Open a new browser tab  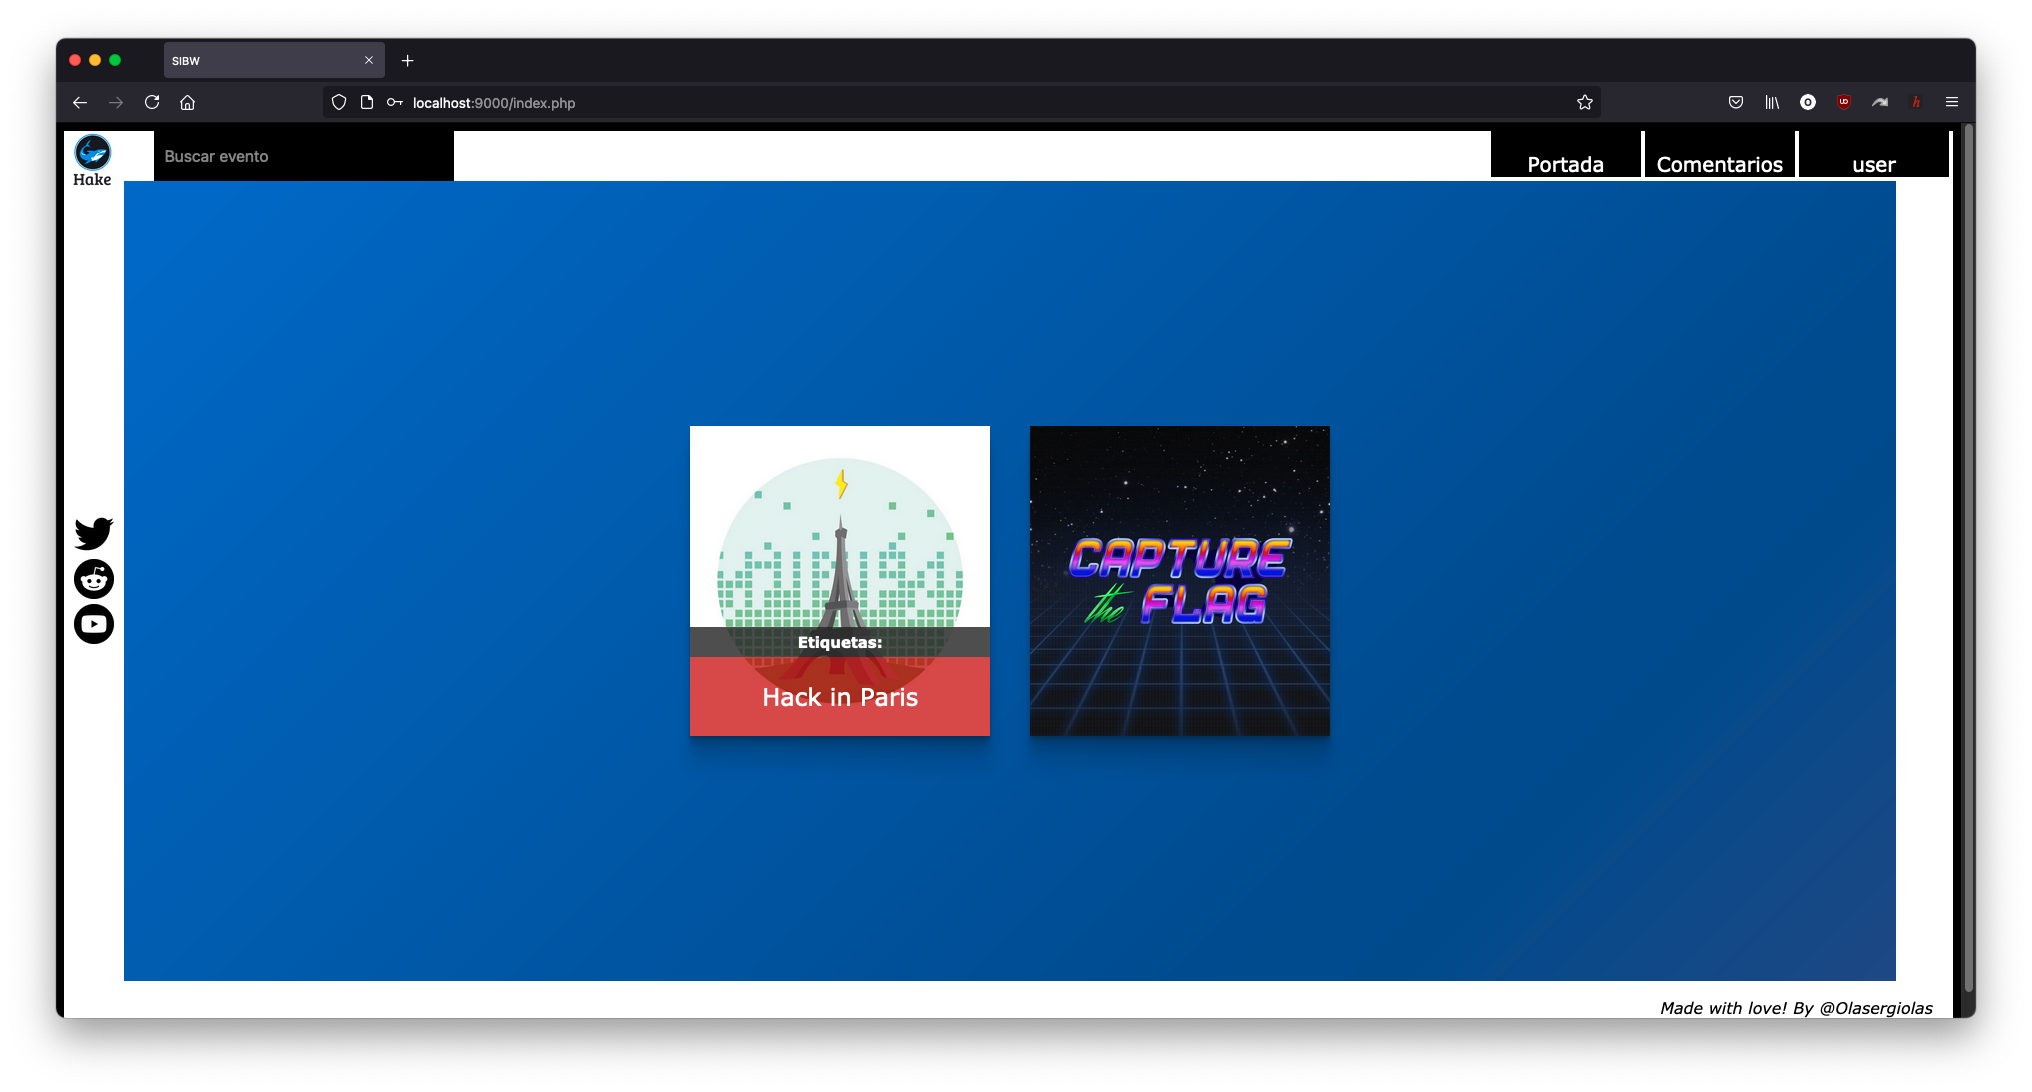pyautogui.click(x=407, y=61)
